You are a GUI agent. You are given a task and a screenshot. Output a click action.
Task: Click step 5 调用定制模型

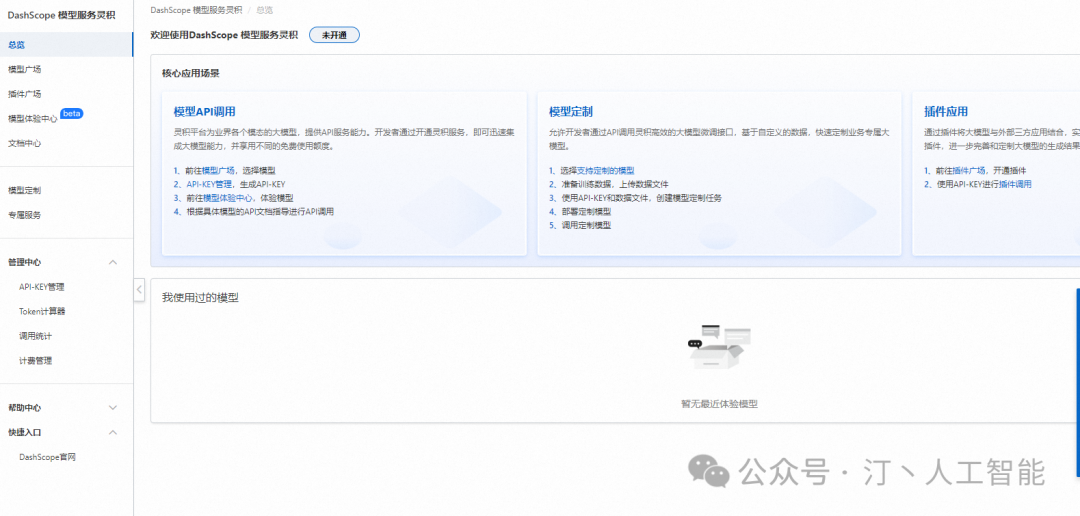580,225
